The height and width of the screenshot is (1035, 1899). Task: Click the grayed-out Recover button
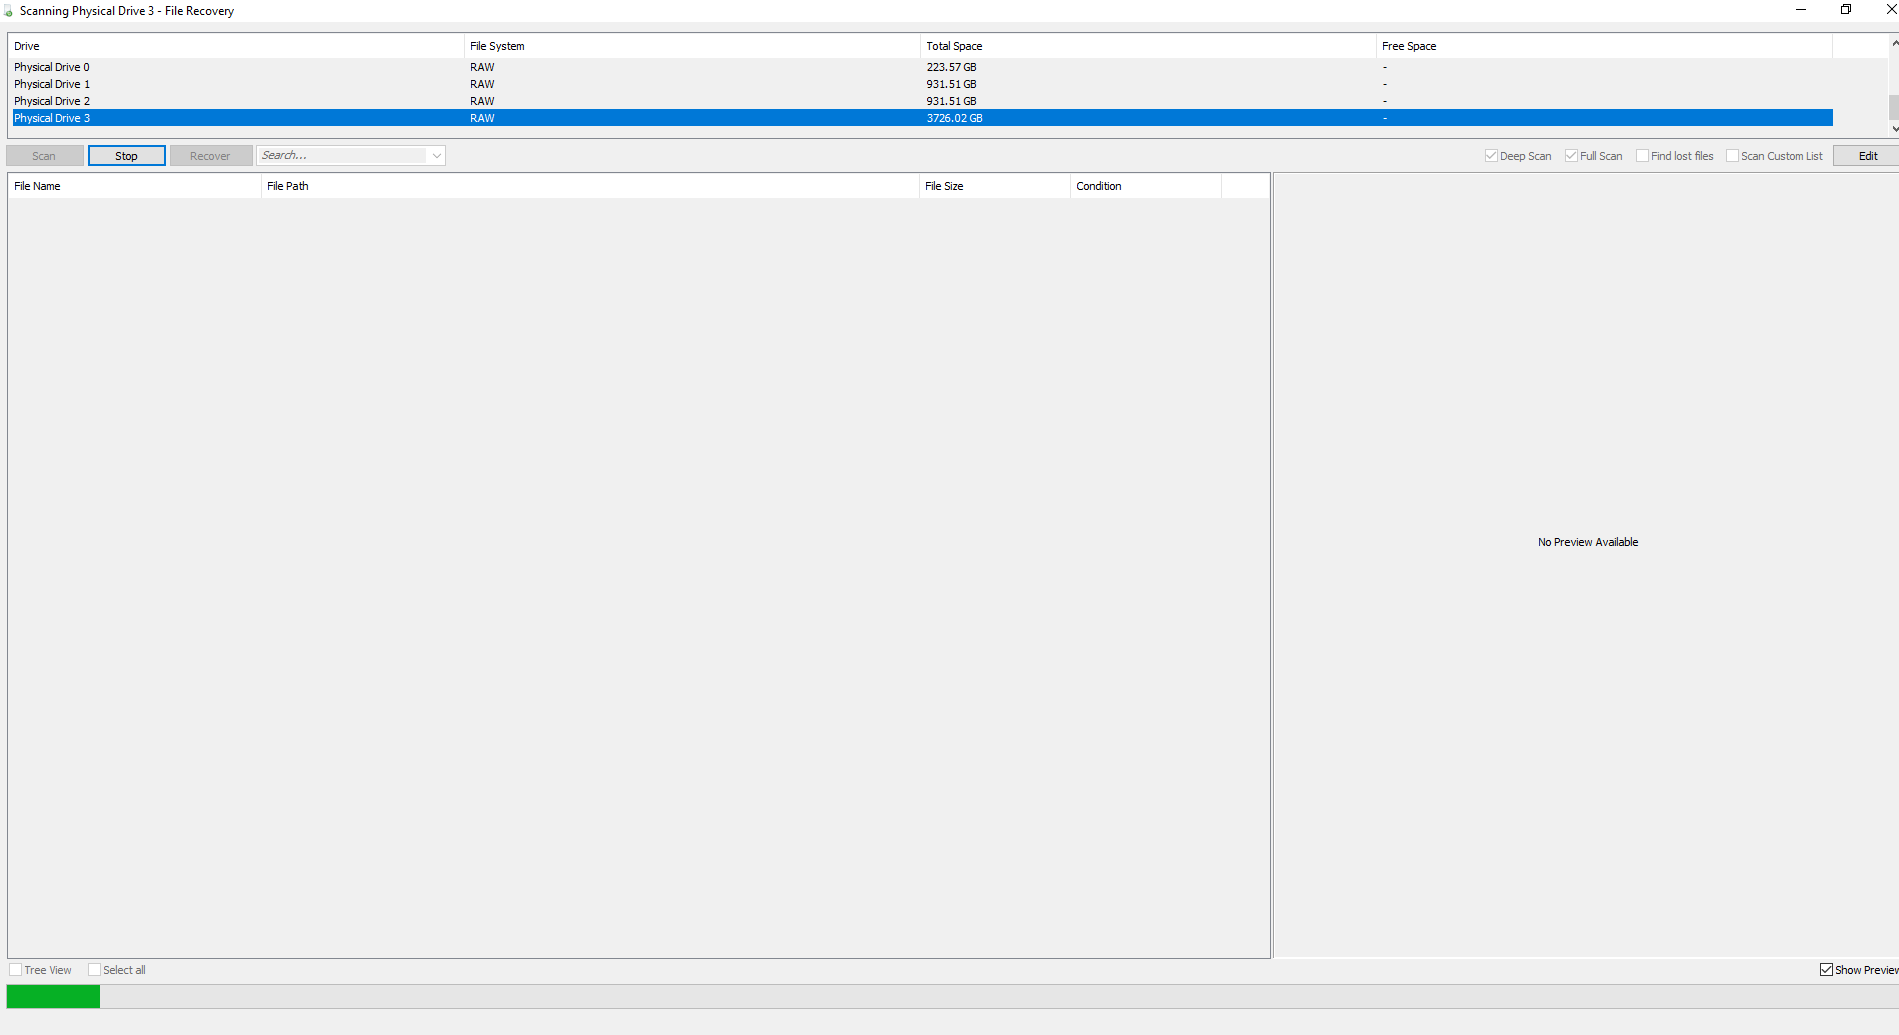point(210,156)
